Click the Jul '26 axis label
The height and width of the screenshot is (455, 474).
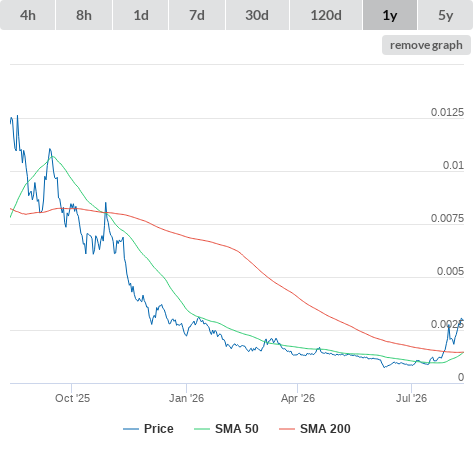point(411,398)
